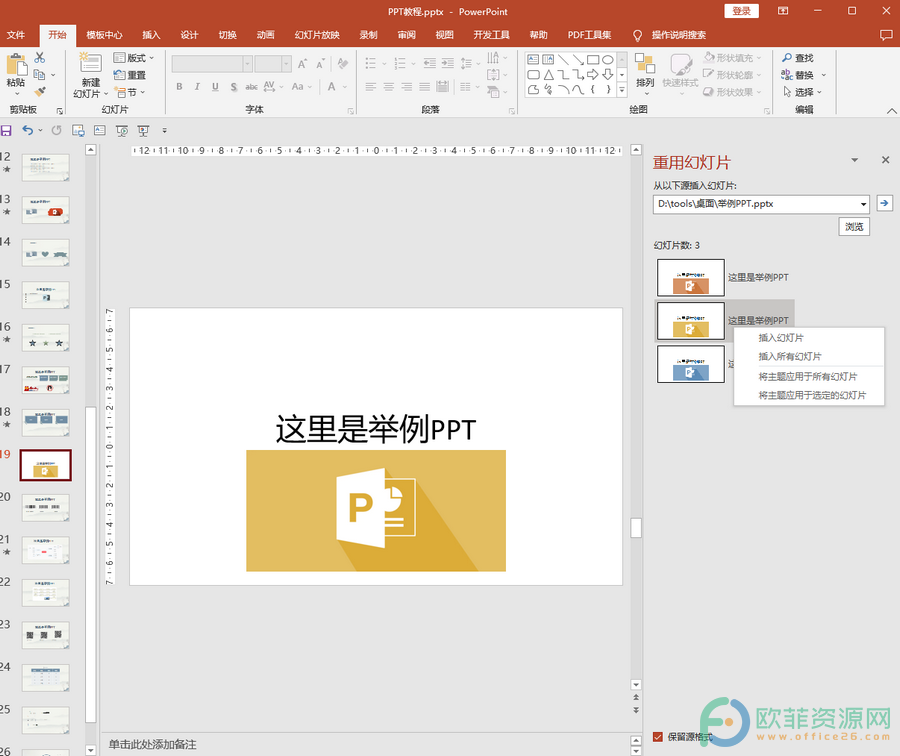Screen dimensions: 900x756
Task: Save the presentation from quick access toolbar
Action: [x=6, y=131]
